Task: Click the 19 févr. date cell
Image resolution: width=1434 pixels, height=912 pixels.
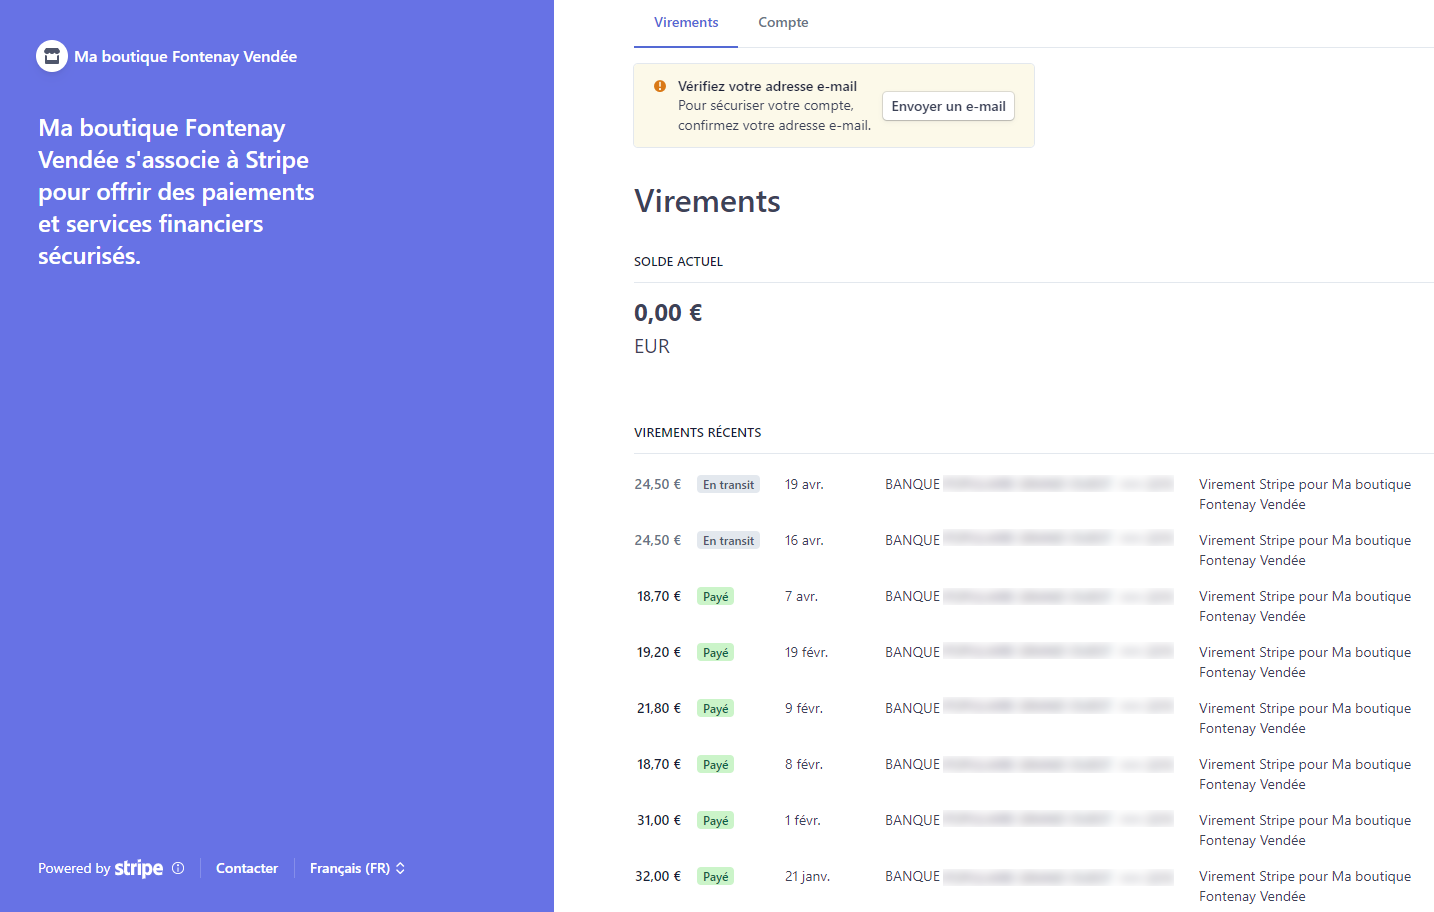Action: (x=806, y=652)
